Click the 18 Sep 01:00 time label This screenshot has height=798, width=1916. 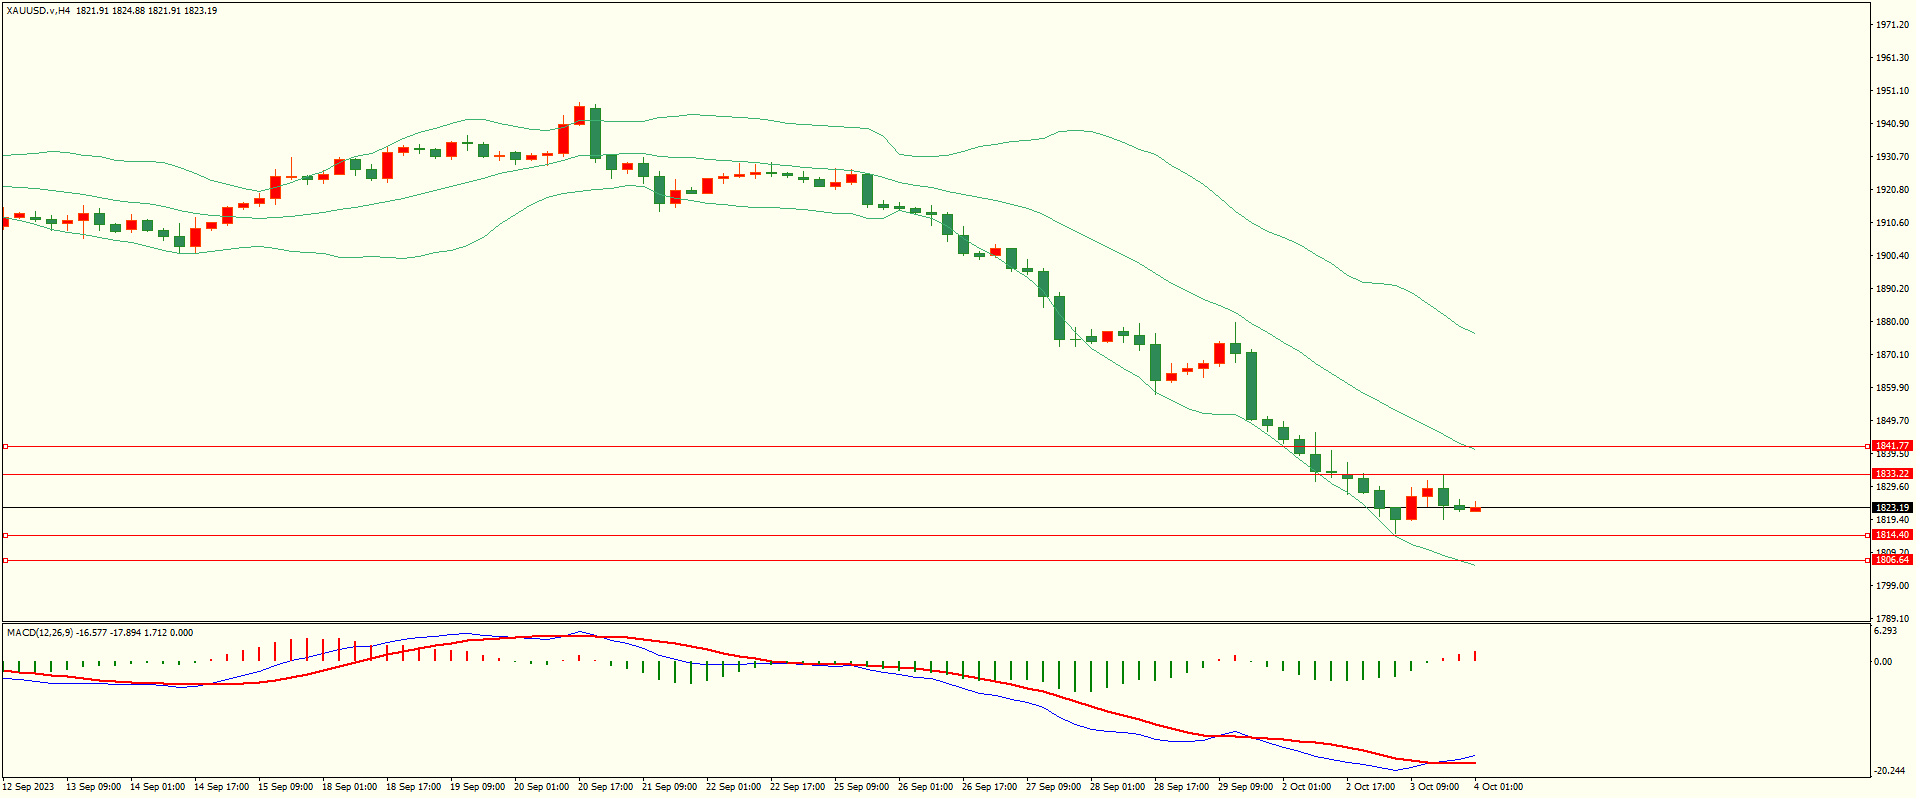(x=350, y=787)
